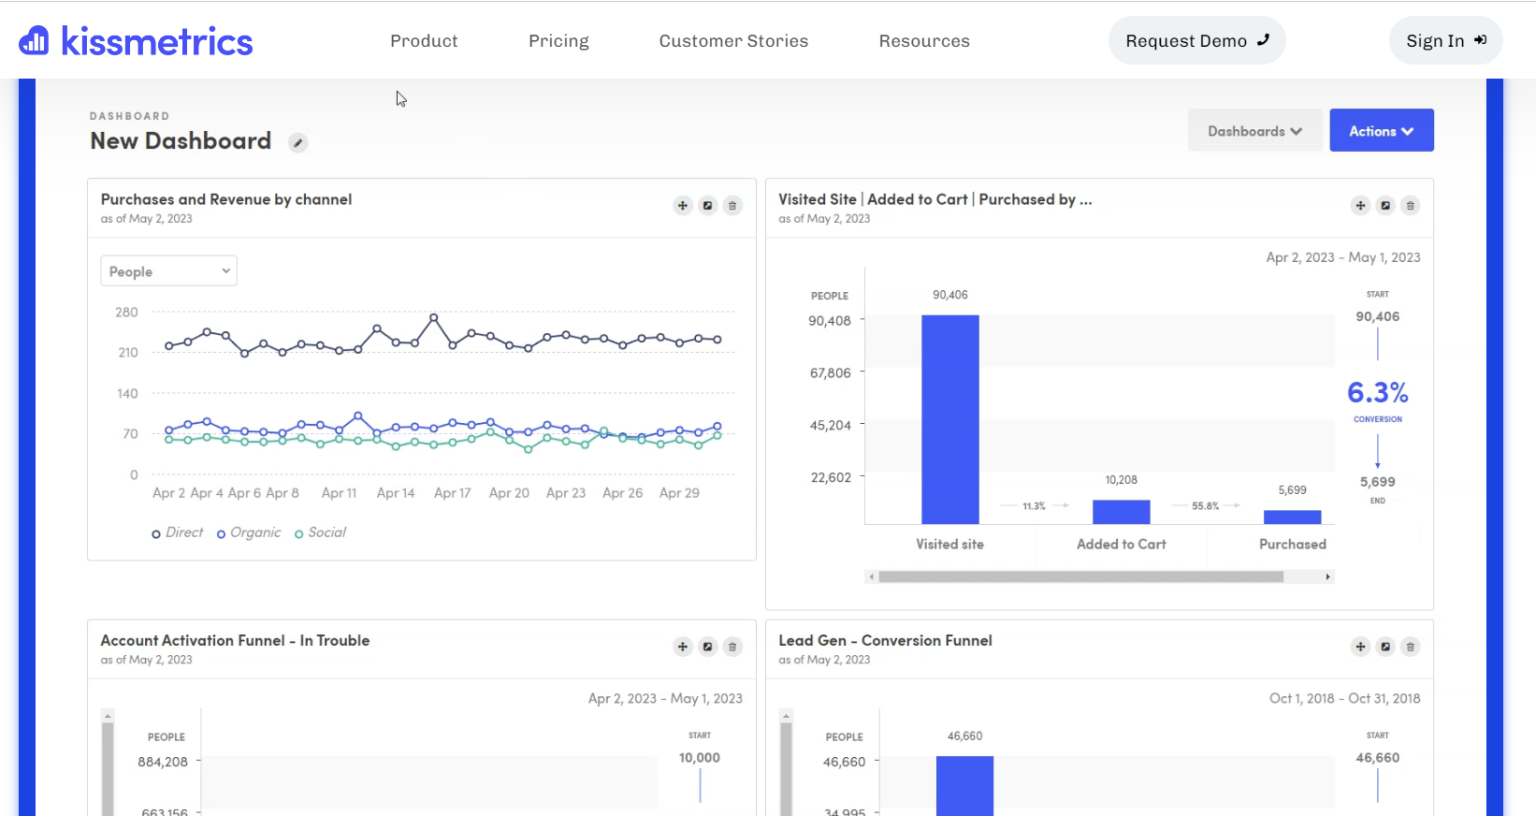The height and width of the screenshot is (816, 1536).
Task: Open the Actions menu
Action: 1381,130
